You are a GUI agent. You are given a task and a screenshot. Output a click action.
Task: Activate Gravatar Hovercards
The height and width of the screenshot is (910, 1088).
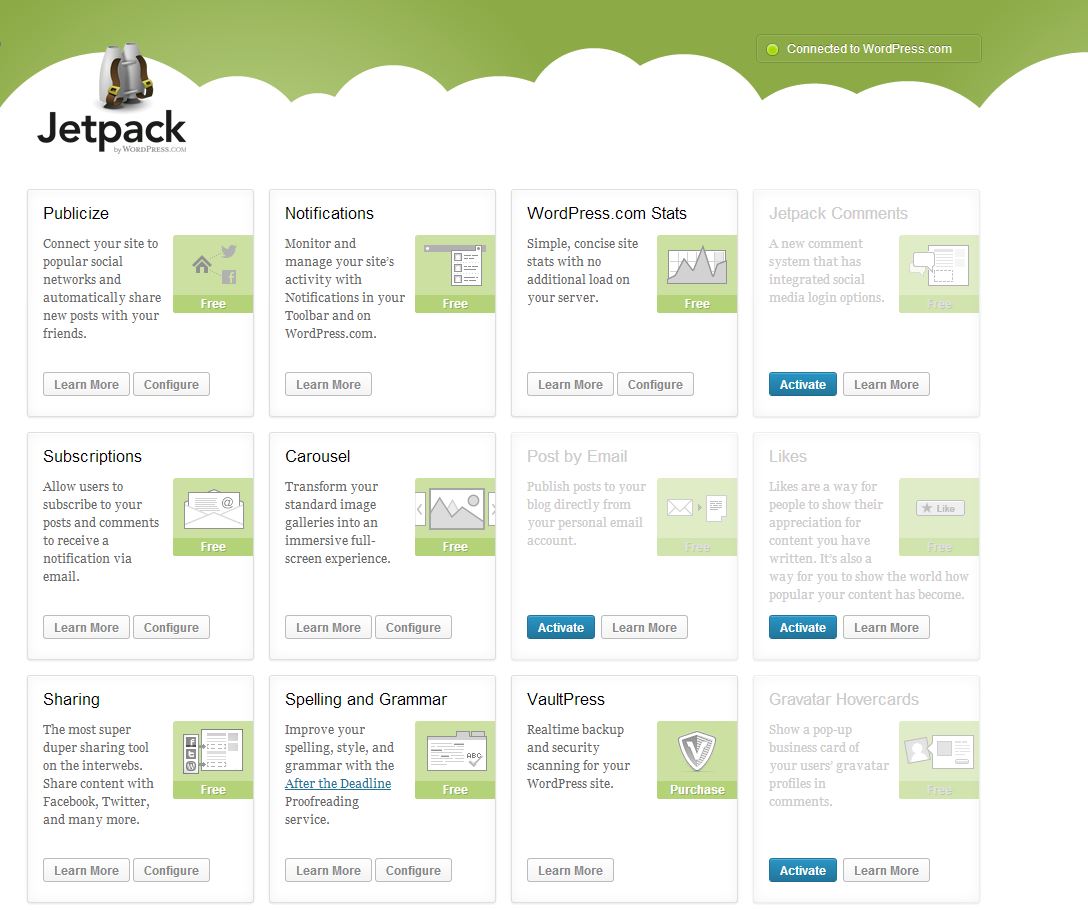pos(803,870)
